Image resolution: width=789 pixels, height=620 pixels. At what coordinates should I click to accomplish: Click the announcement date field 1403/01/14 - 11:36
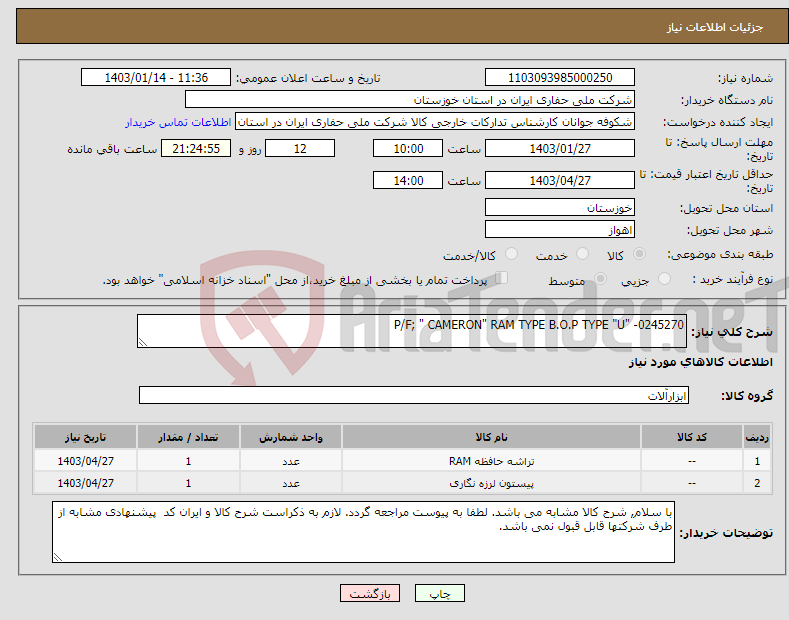point(156,78)
